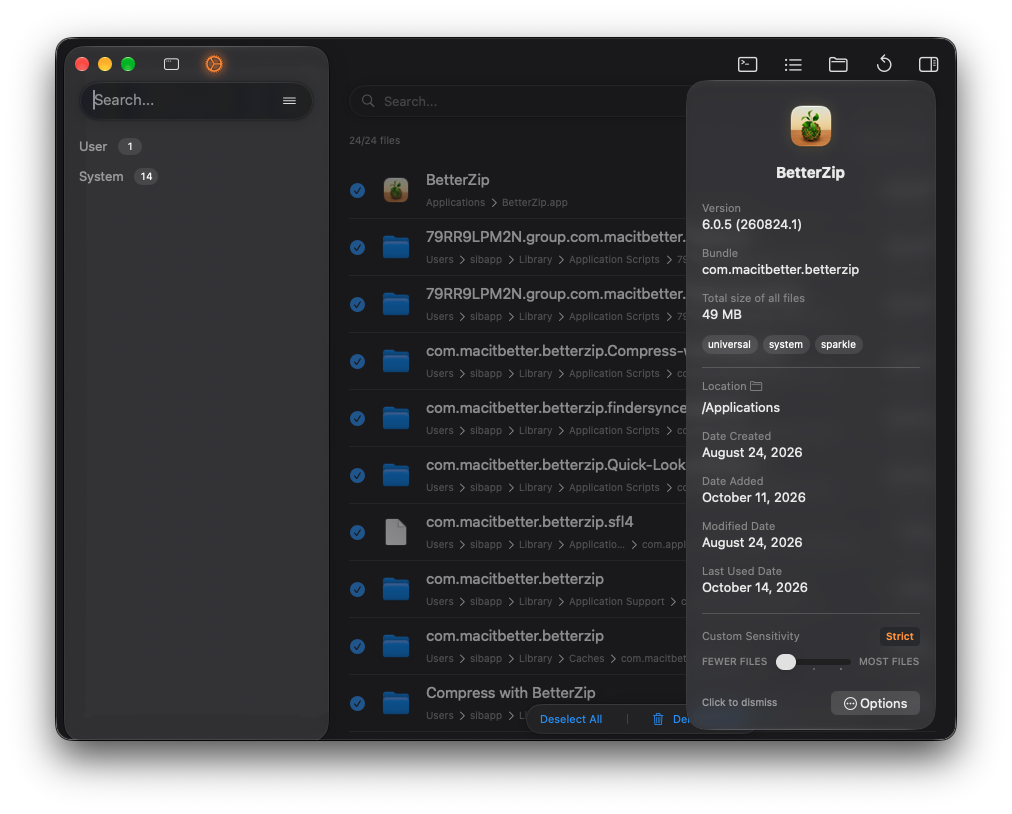
Task: Click the orange circular aperture icon
Action: (x=214, y=64)
